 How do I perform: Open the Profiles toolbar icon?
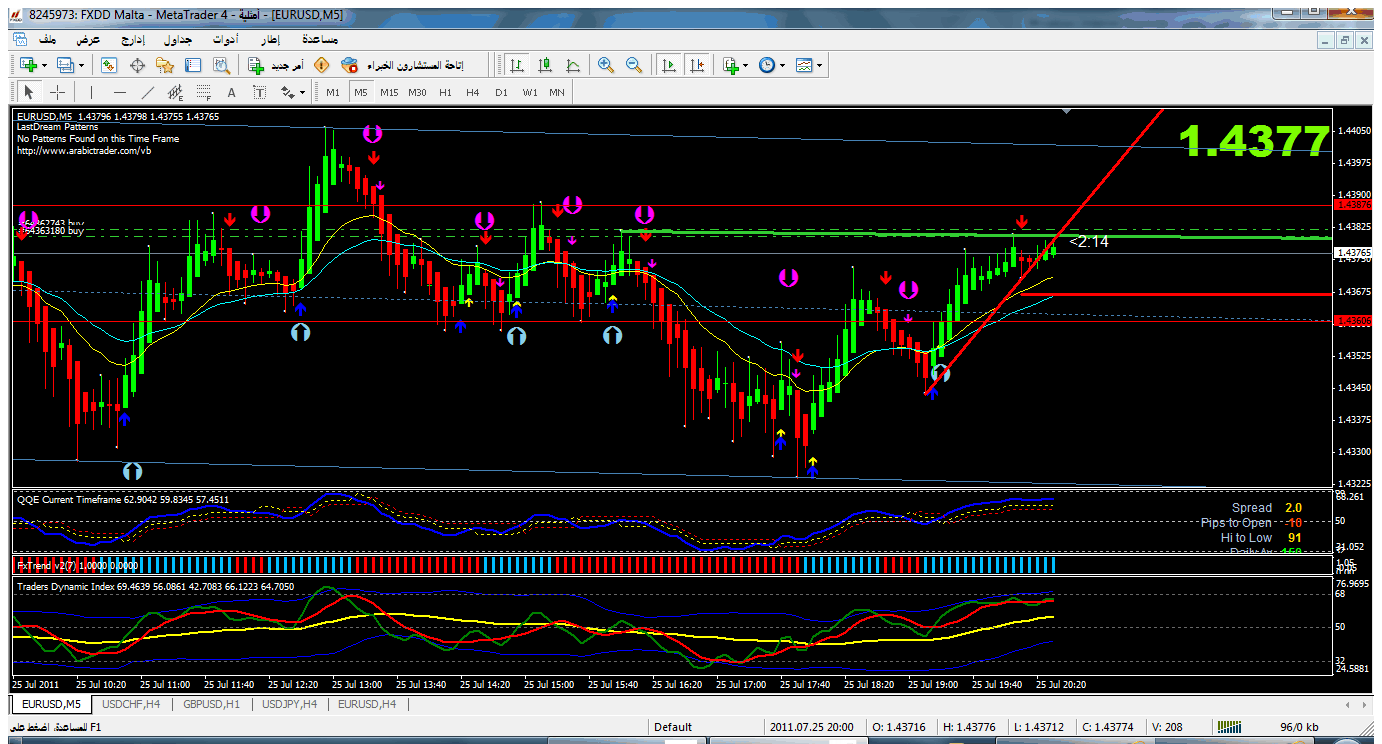click(x=66, y=65)
